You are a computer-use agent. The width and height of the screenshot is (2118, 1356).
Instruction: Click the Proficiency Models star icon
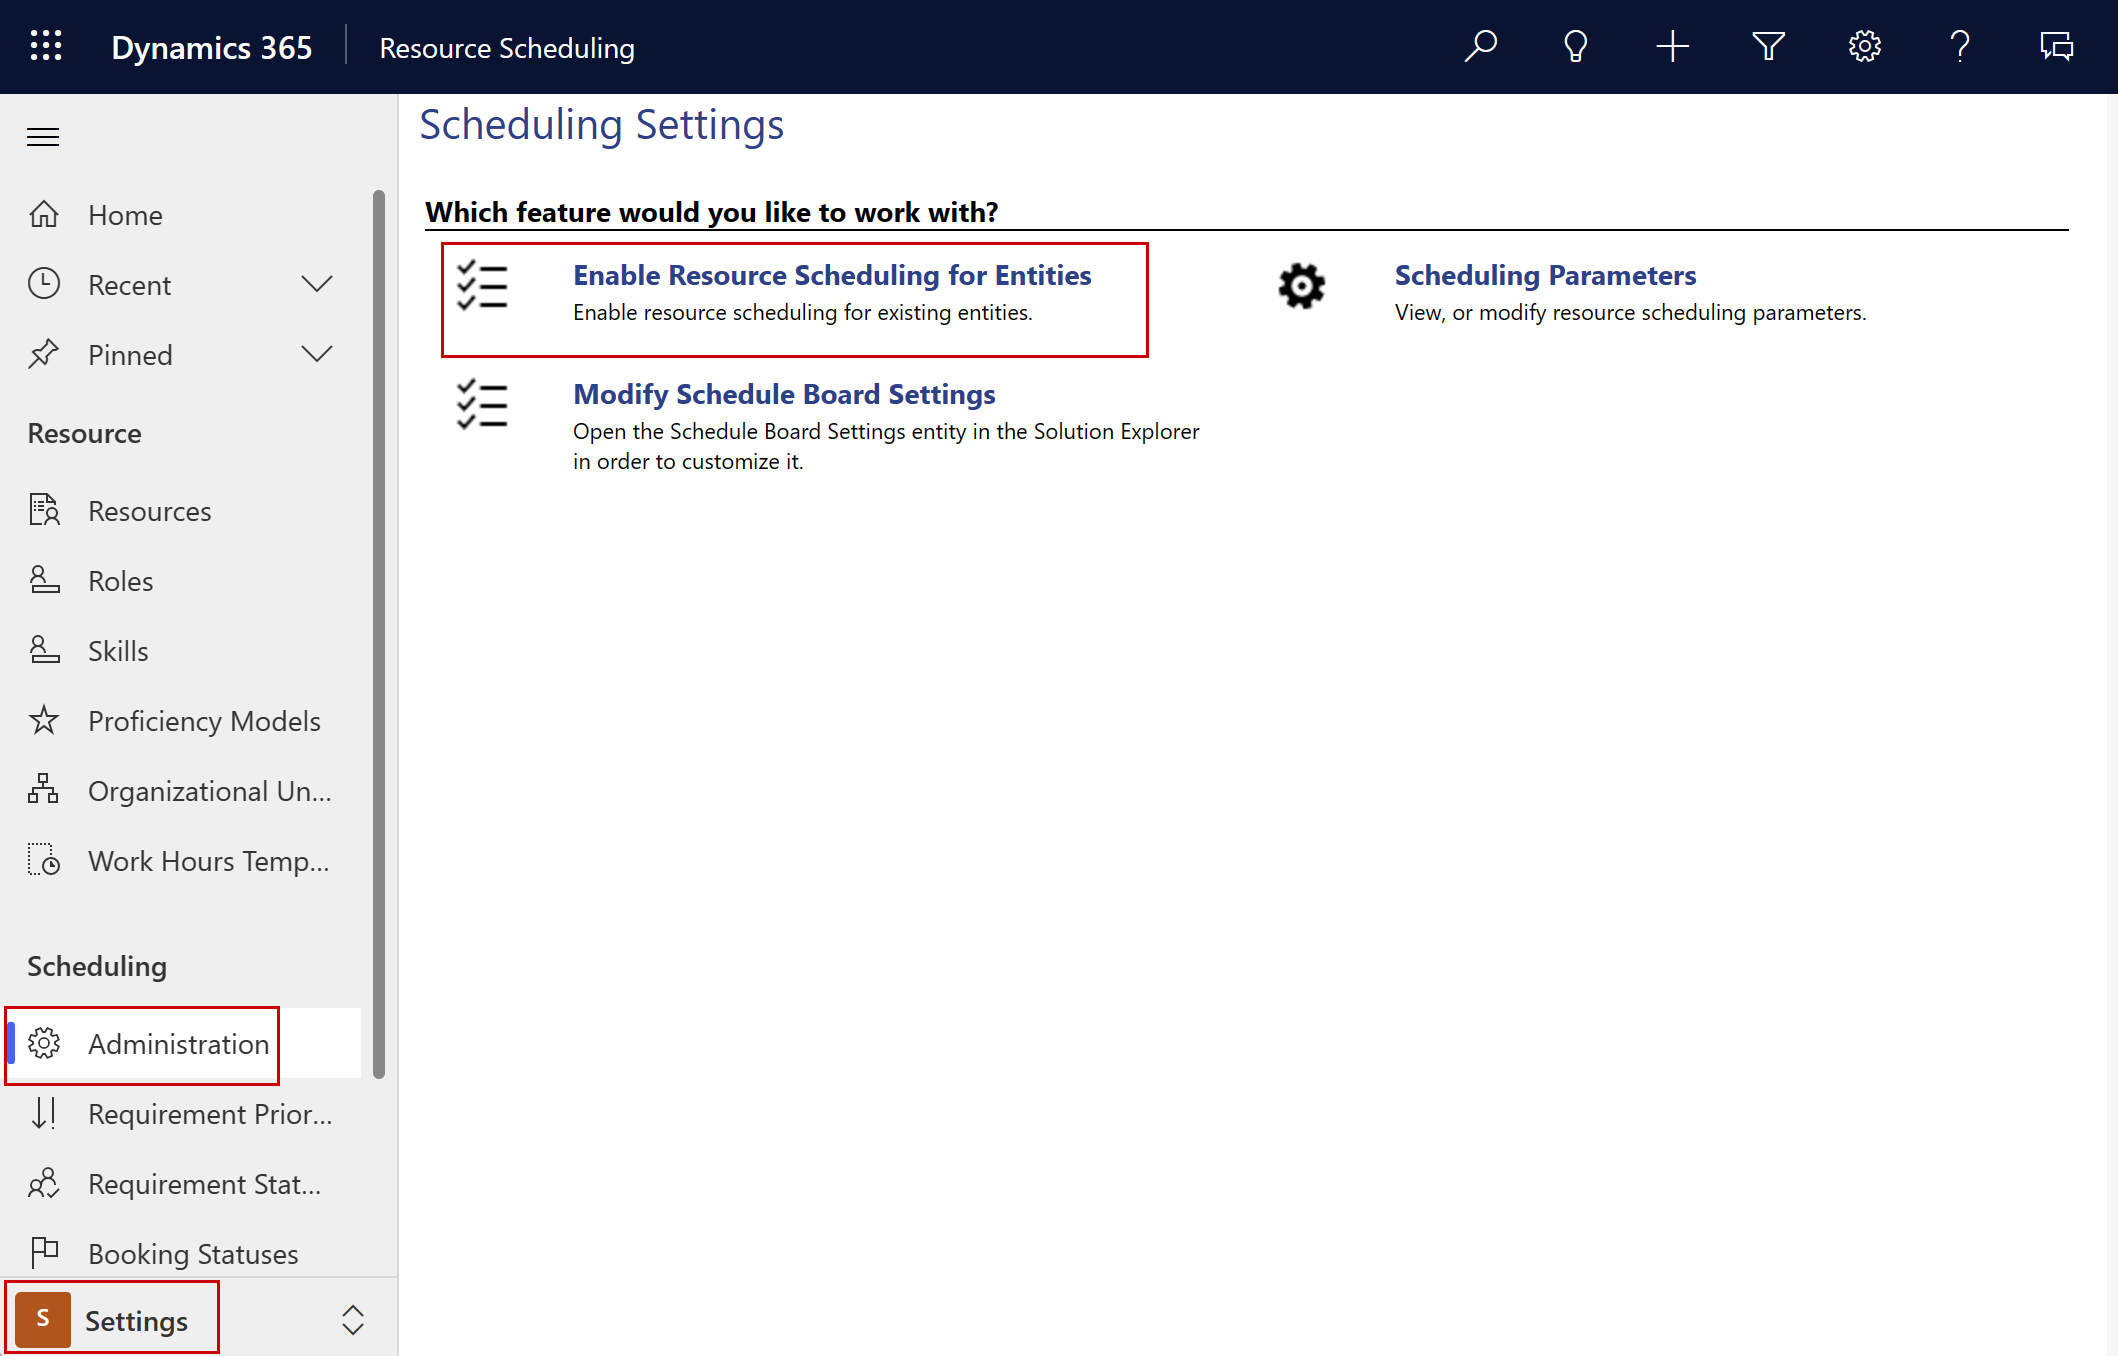pyautogui.click(x=43, y=720)
